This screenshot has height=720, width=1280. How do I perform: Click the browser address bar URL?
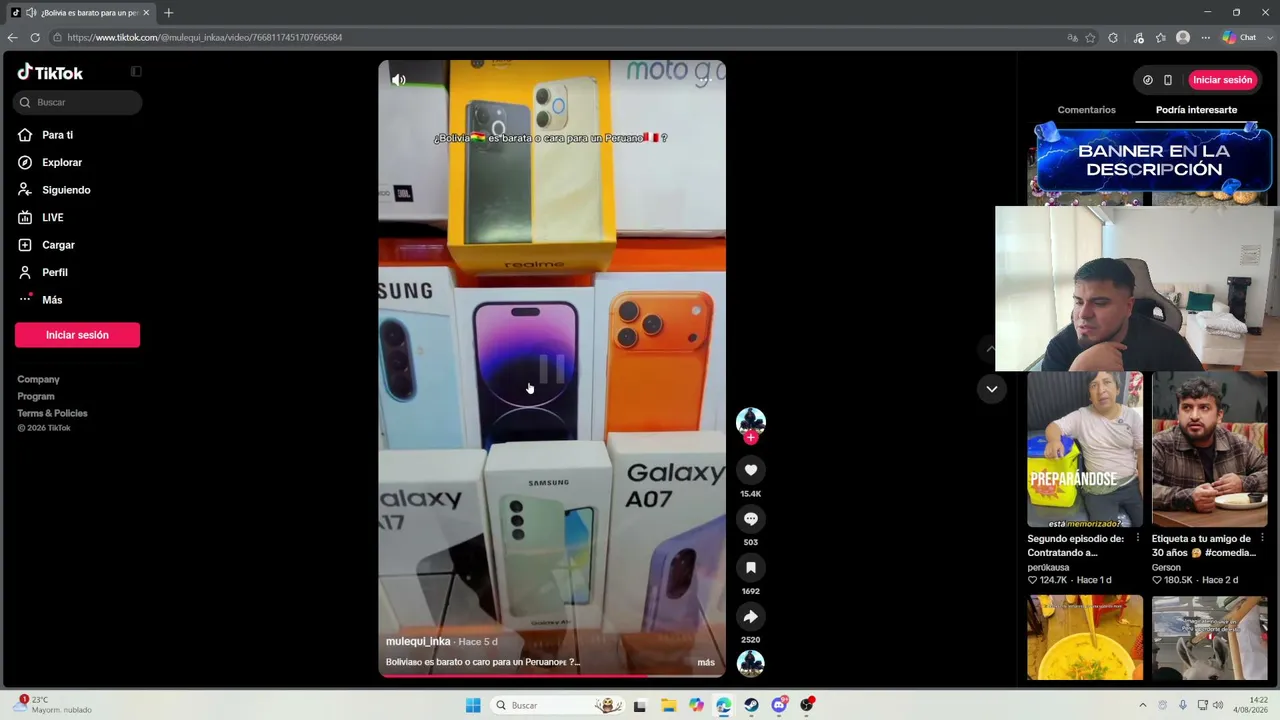click(x=205, y=38)
